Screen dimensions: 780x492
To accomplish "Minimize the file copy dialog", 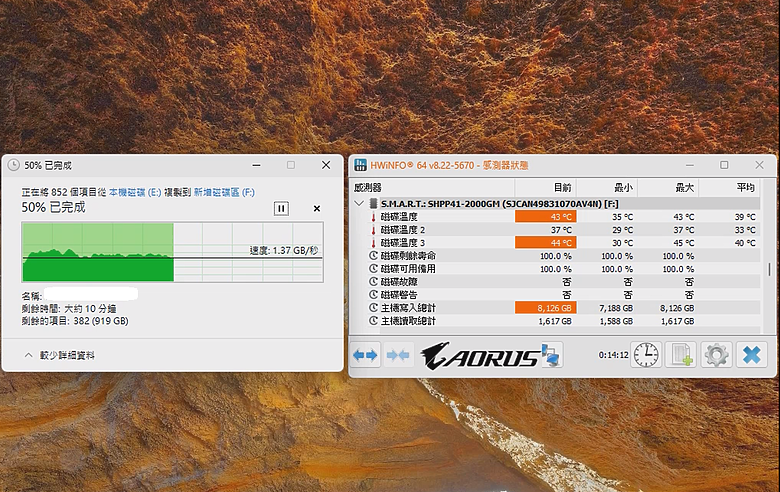I will pos(256,165).
